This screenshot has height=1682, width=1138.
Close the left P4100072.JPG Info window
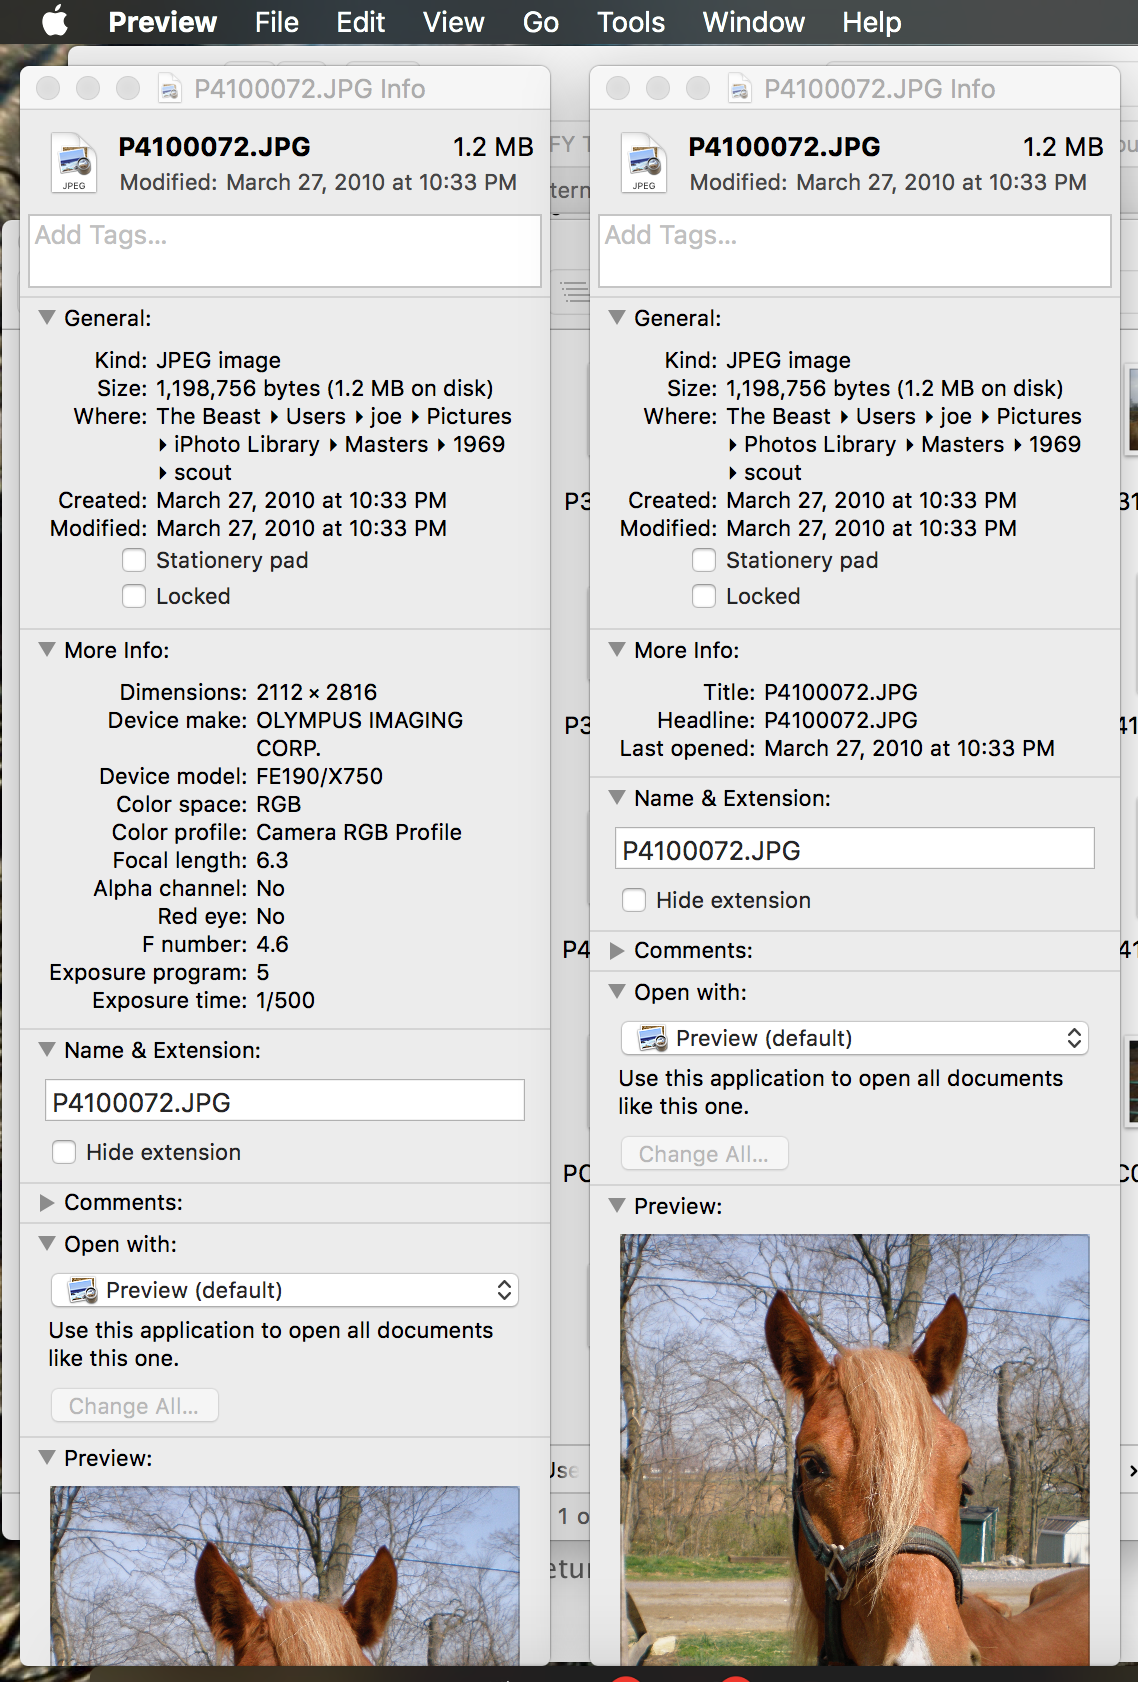[x=48, y=89]
